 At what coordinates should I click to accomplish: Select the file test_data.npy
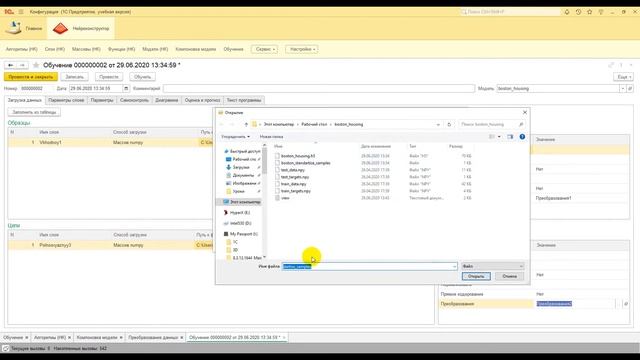[x=293, y=170]
